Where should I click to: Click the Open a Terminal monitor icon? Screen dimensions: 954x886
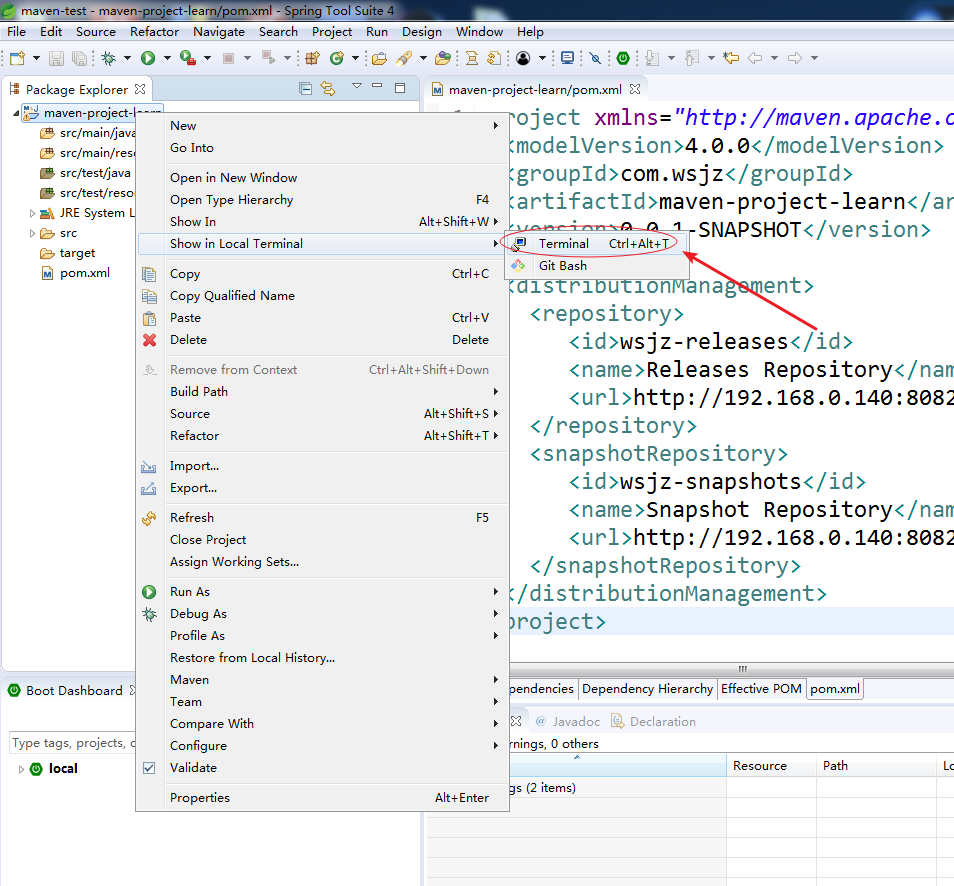pos(567,58)
